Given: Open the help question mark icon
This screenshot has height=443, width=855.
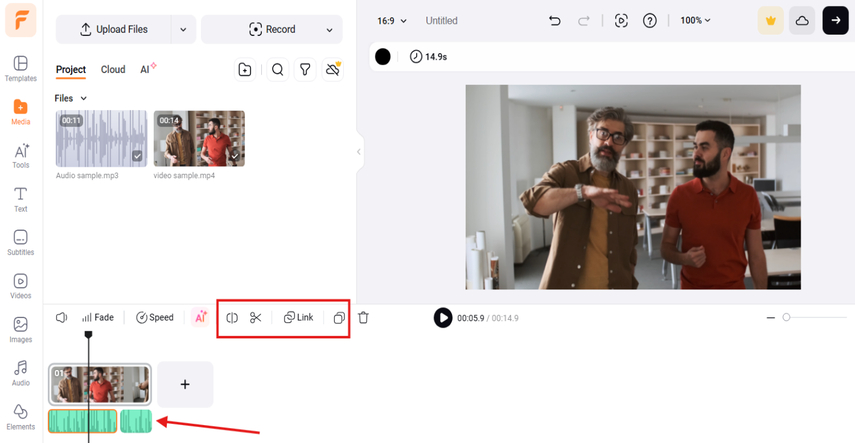Looking at the screenshot, I should coord(649,21).
